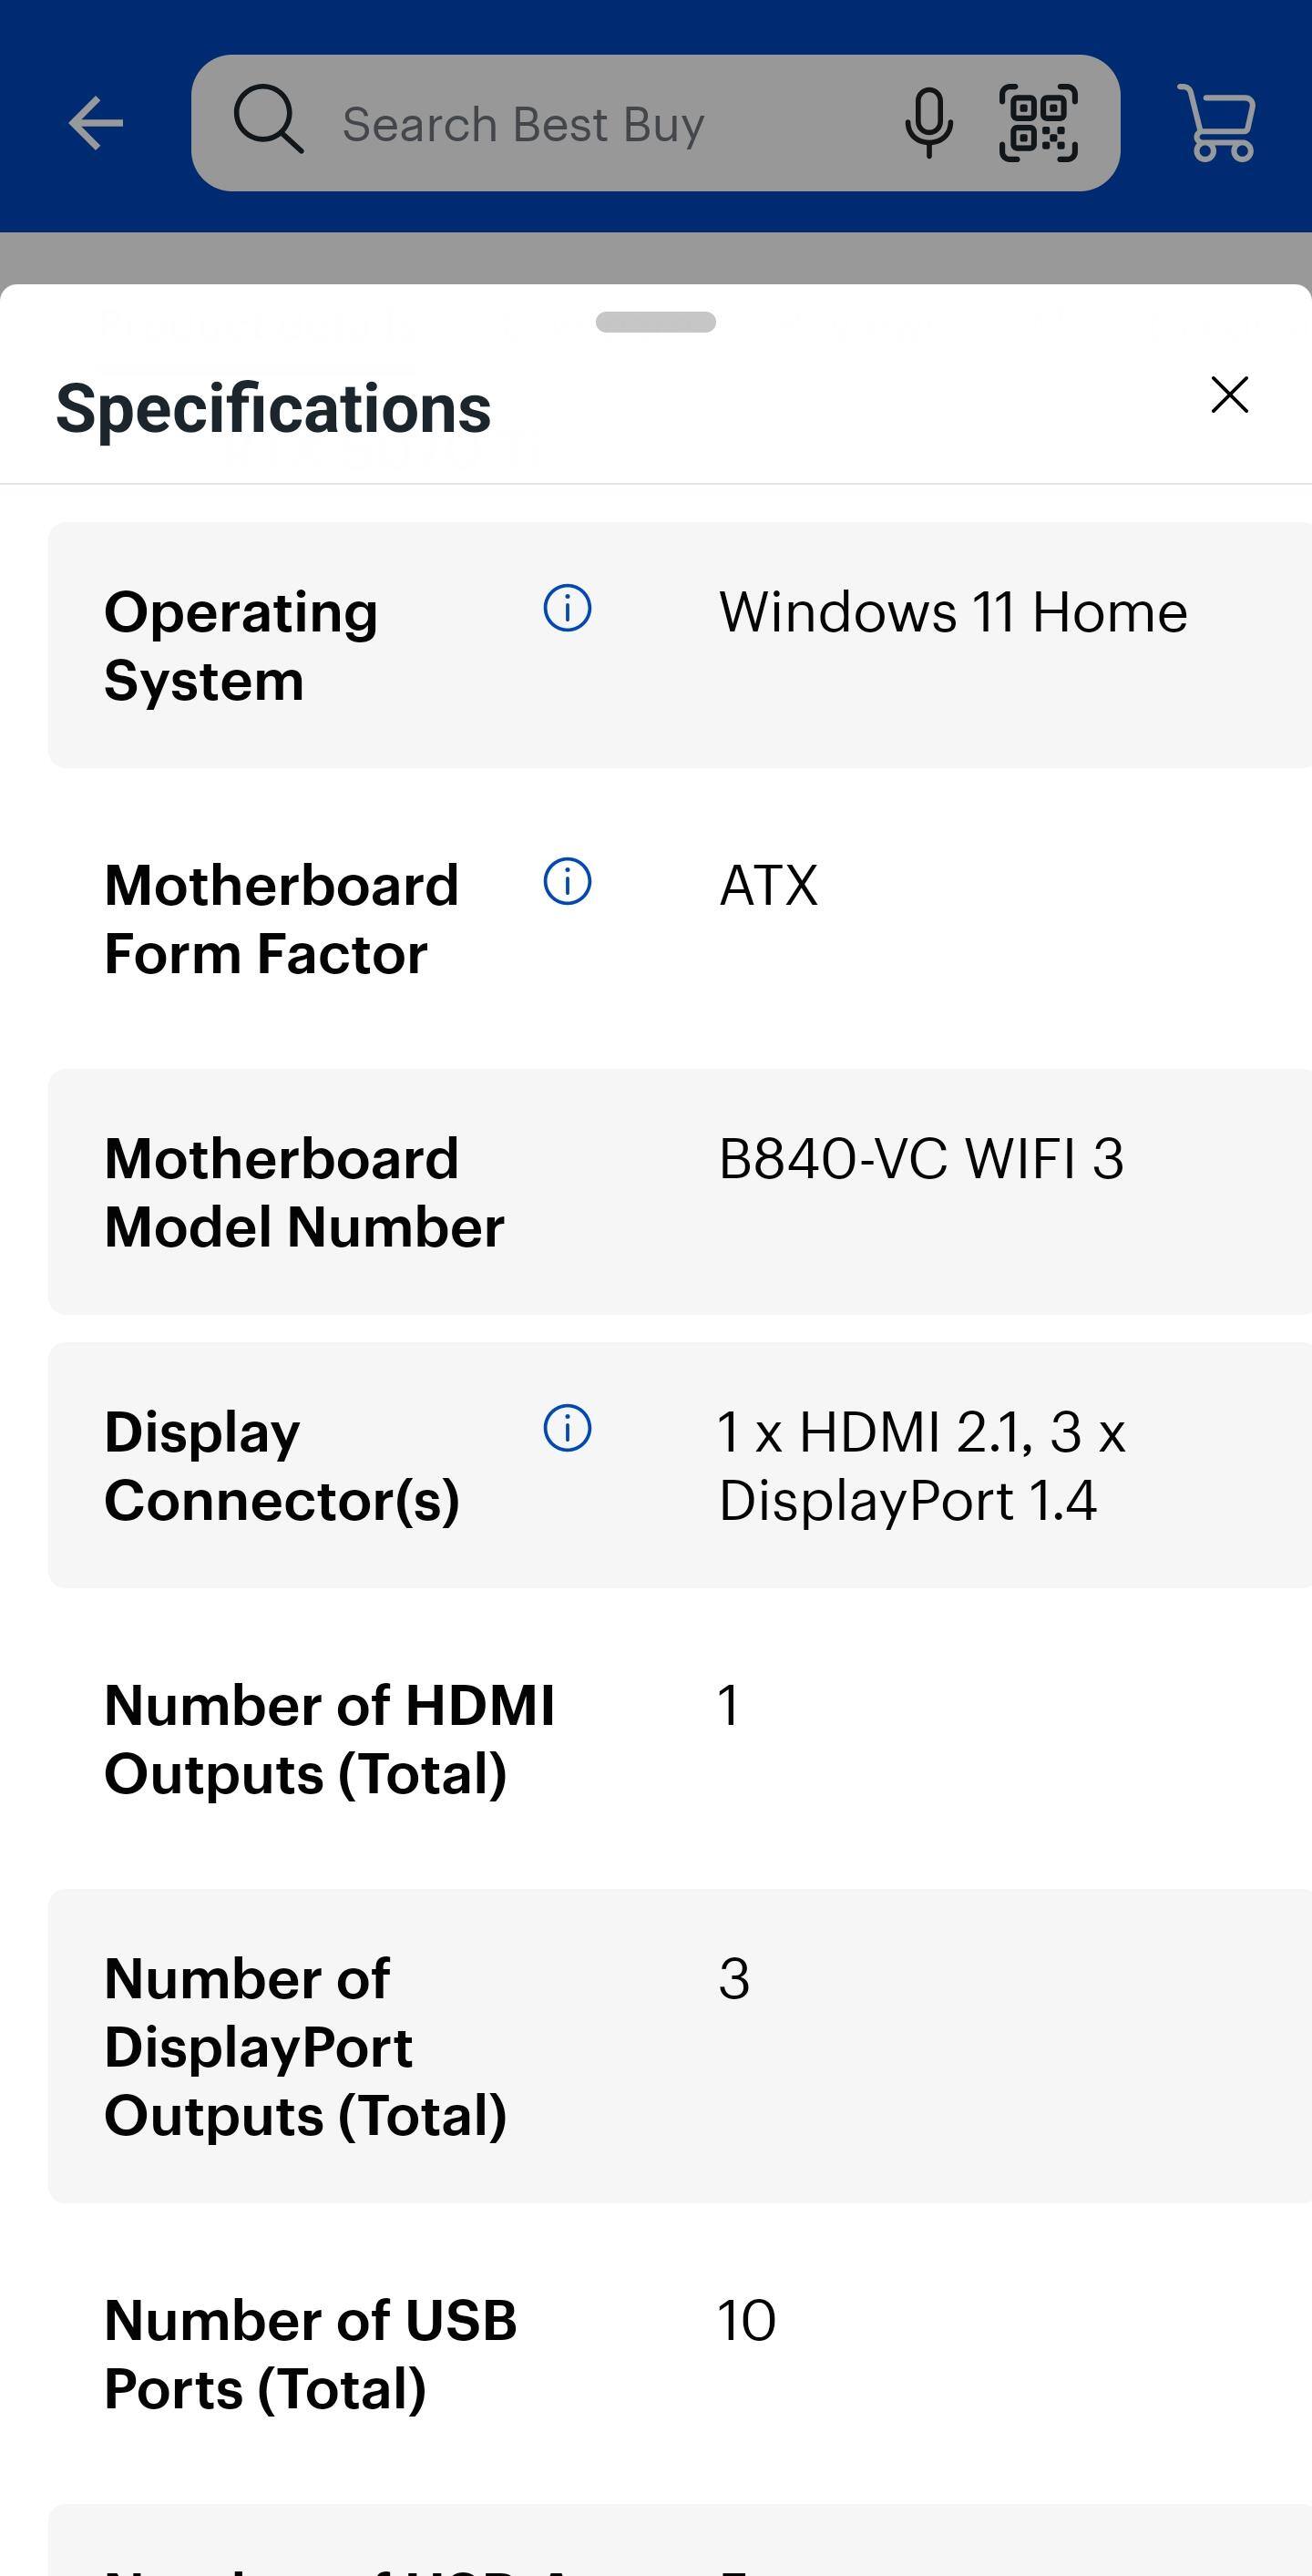
Task: Open the shopping cart
Action: click(1217, 123)
